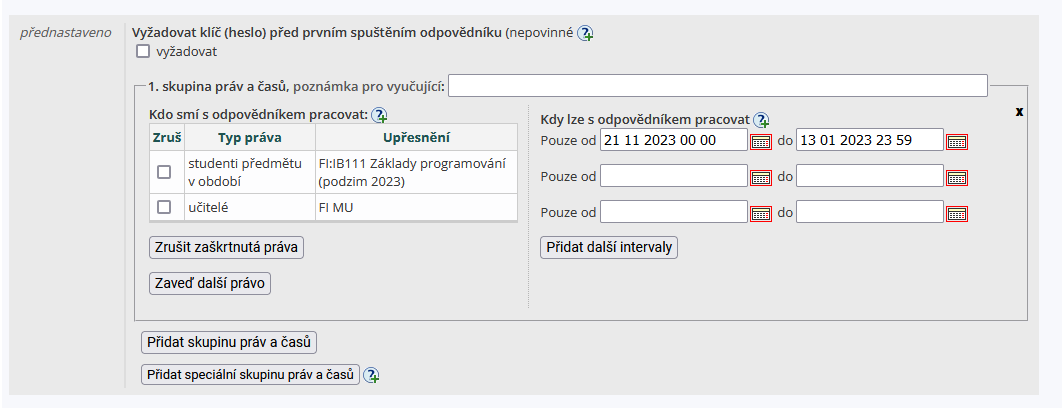Click 'Zrušit zaškrtnutá práva' button
This screenshot has height=408, width=1062.
pyautogui.click(x=226, y=247)
